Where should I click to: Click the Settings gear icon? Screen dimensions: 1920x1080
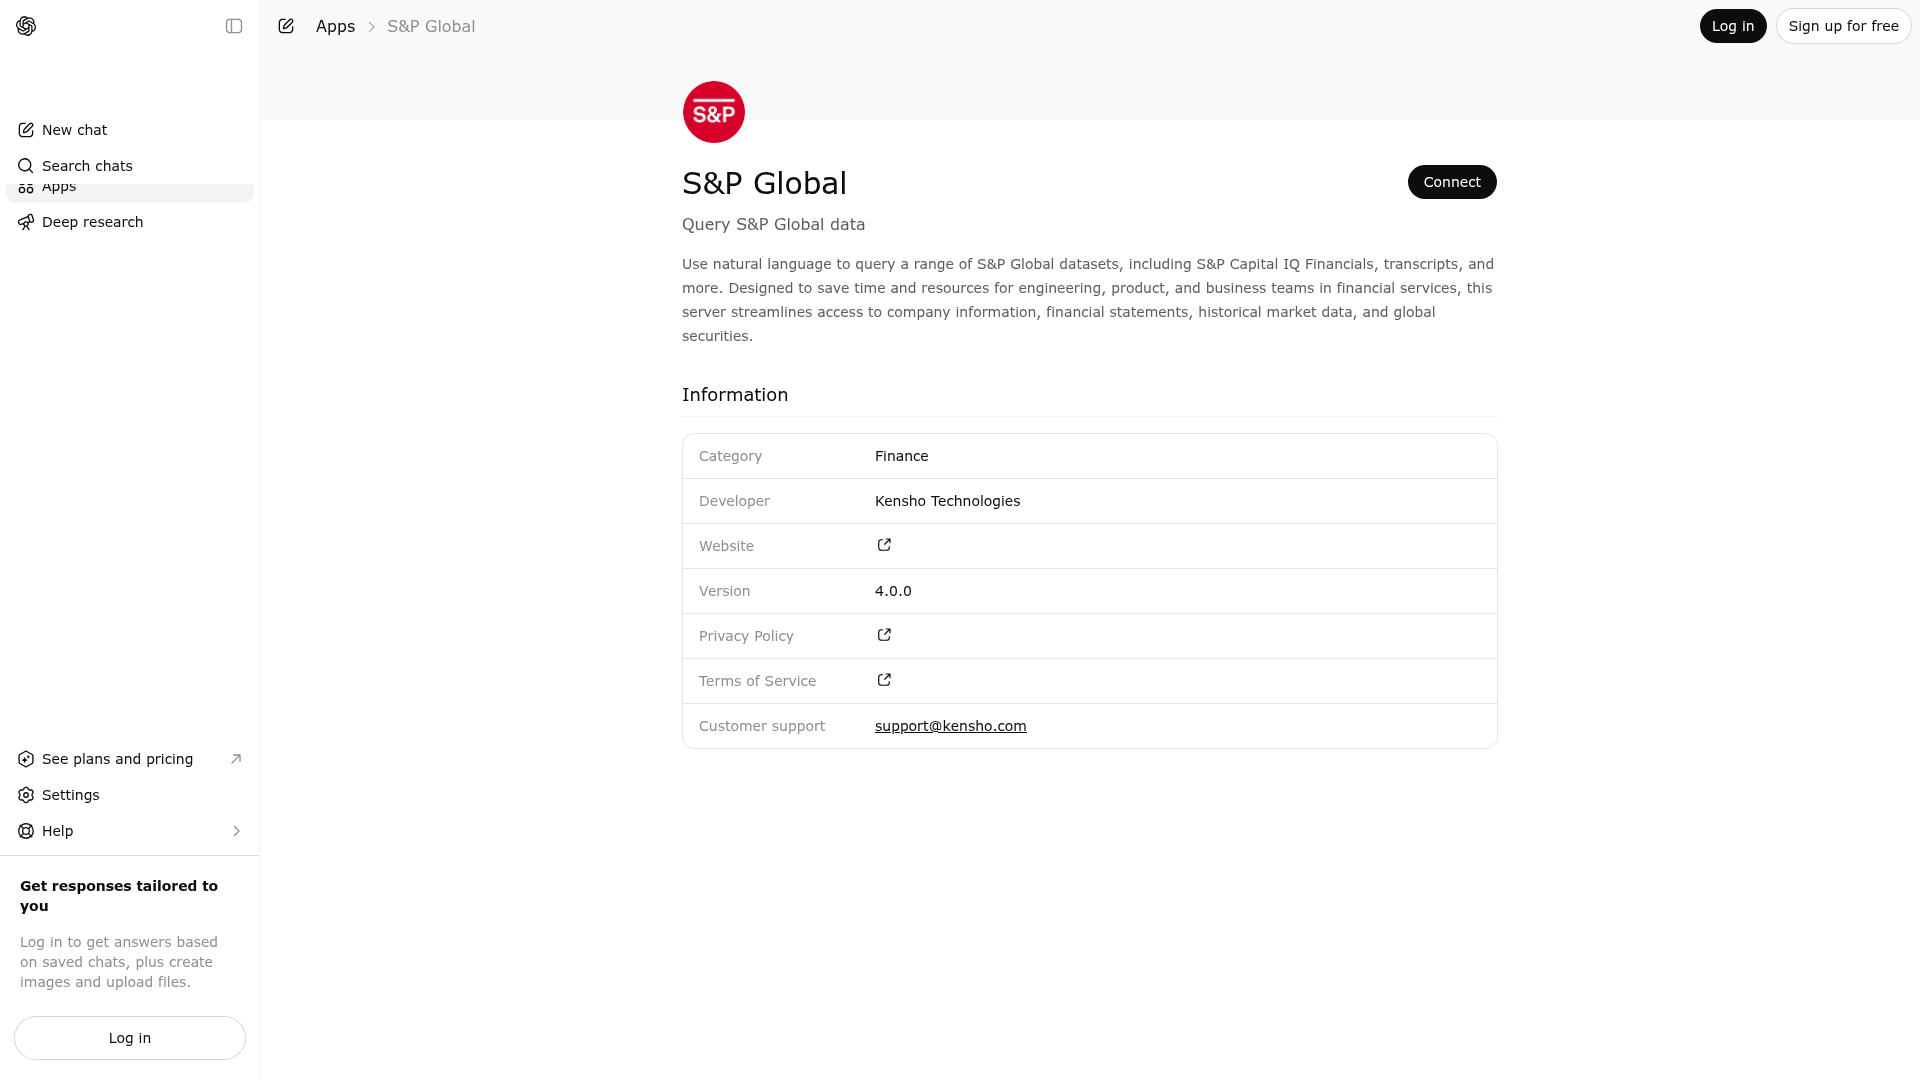26,795
